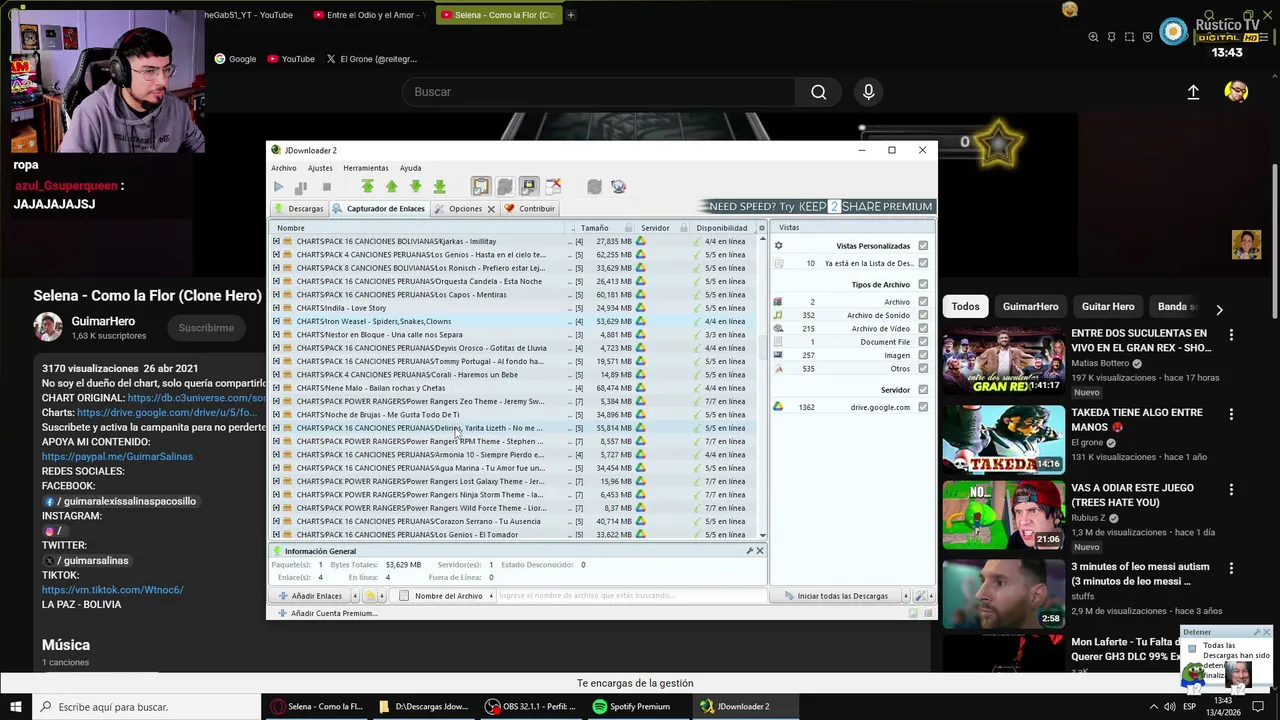Click YouTube voice search microphone icon

pos(868,92)
